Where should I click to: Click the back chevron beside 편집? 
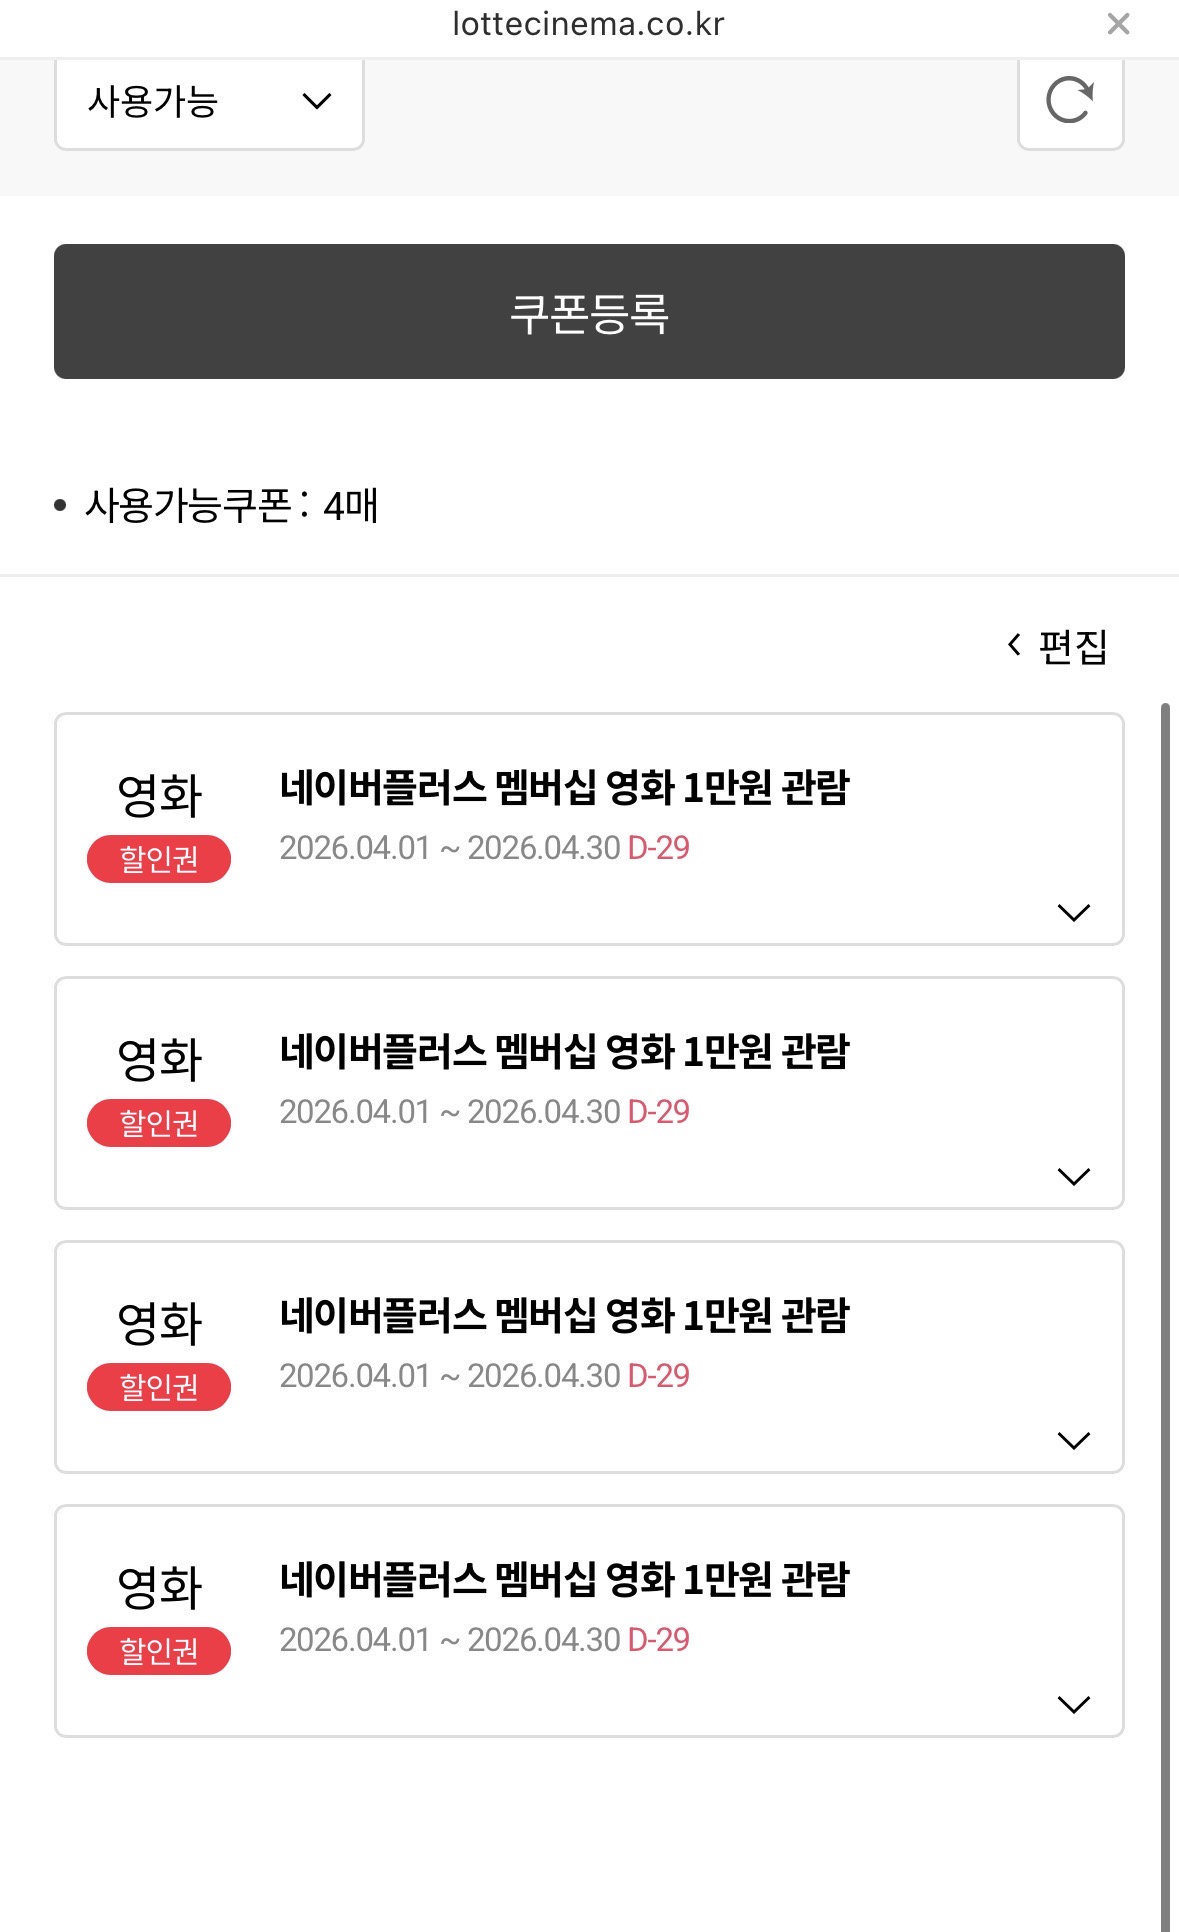pos(1014,645)
